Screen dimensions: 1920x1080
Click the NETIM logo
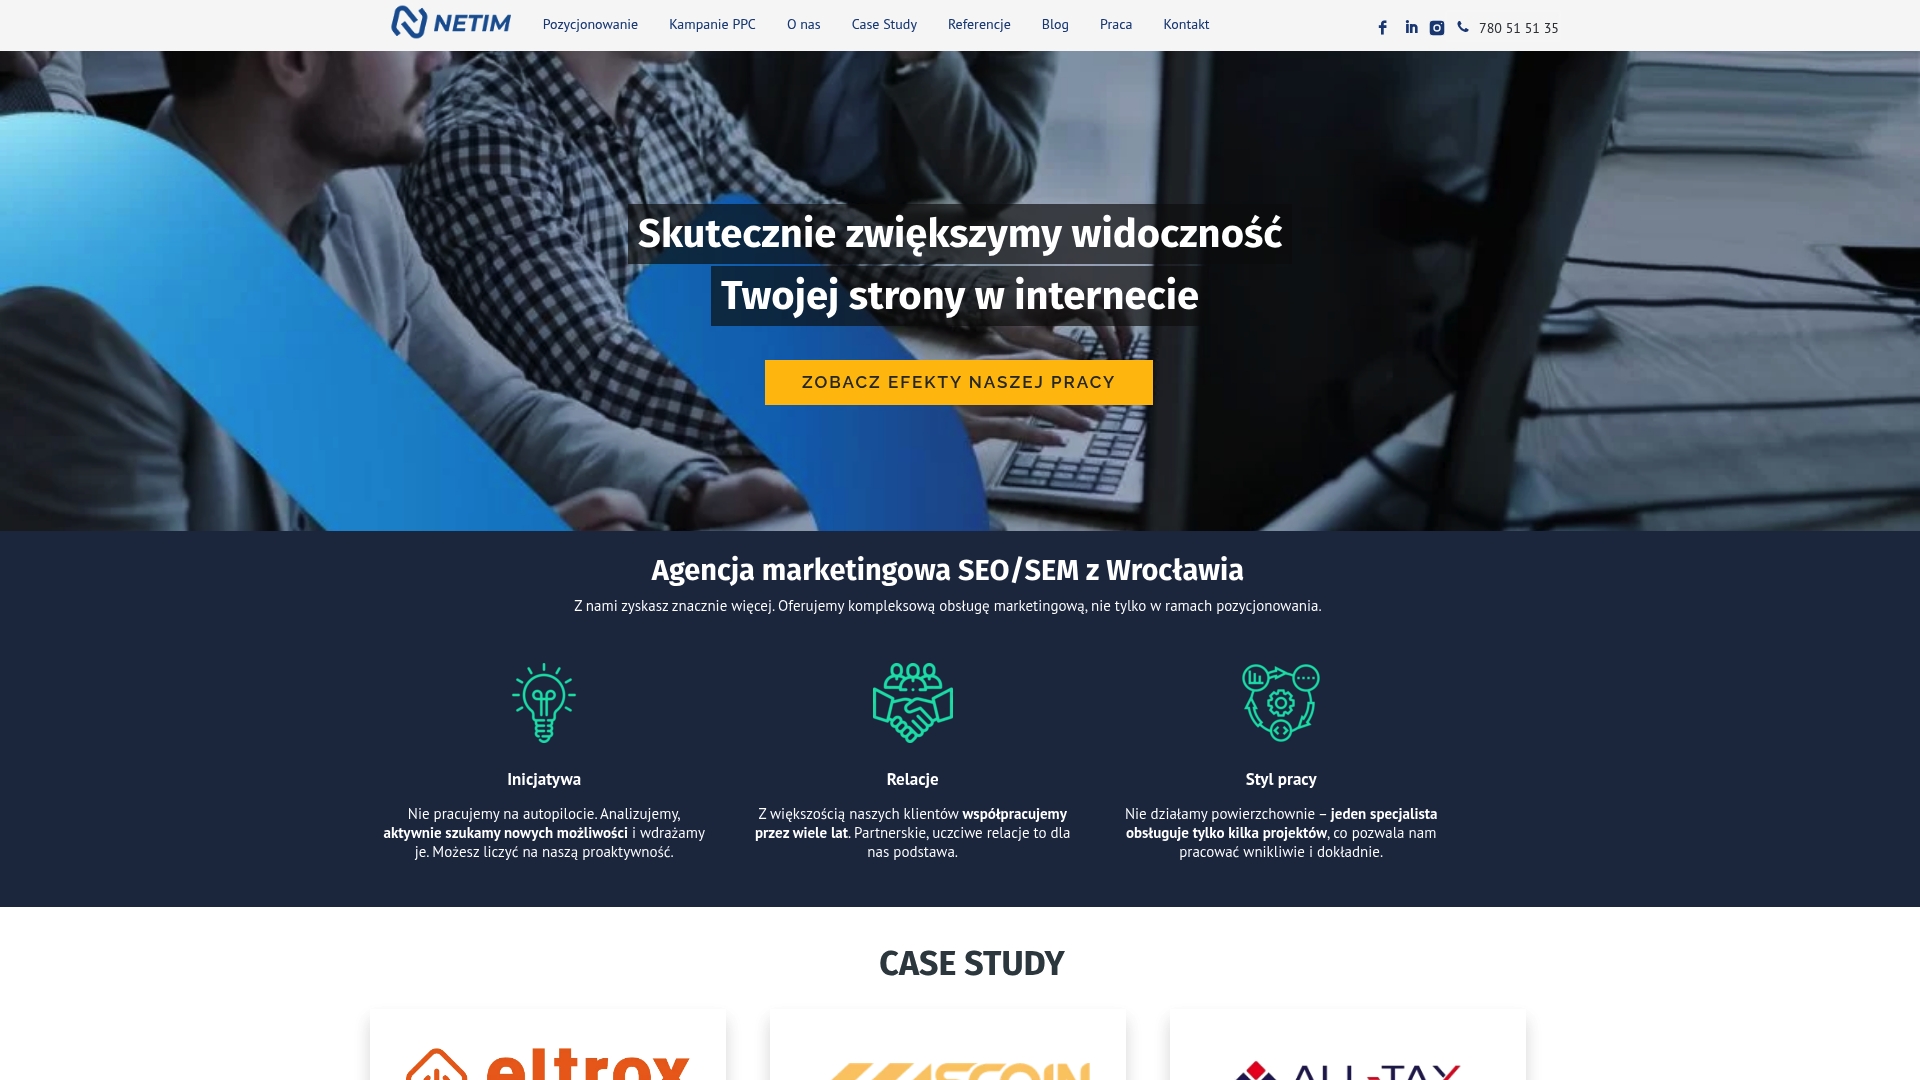pos(451,22)
